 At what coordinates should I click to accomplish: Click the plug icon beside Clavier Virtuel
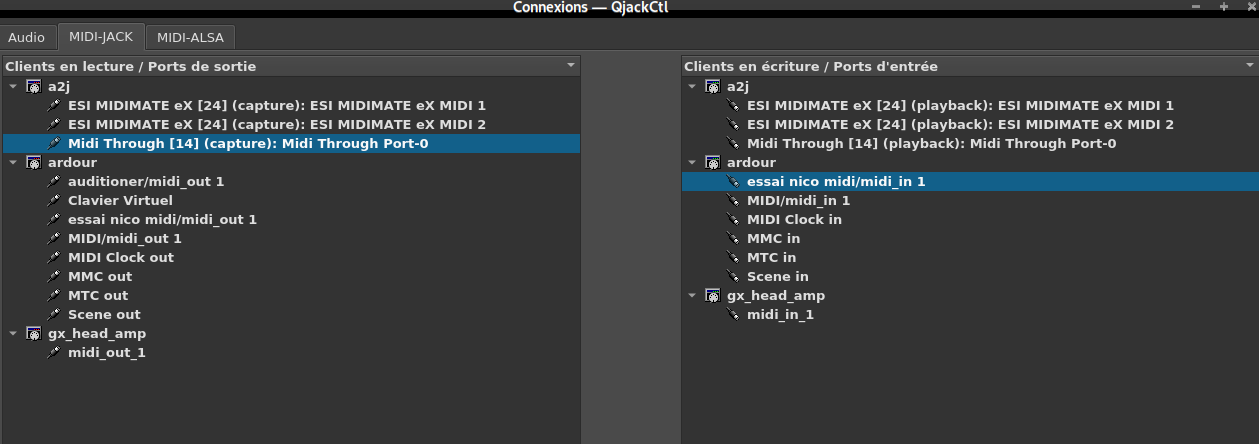click(x=55, y=201)
